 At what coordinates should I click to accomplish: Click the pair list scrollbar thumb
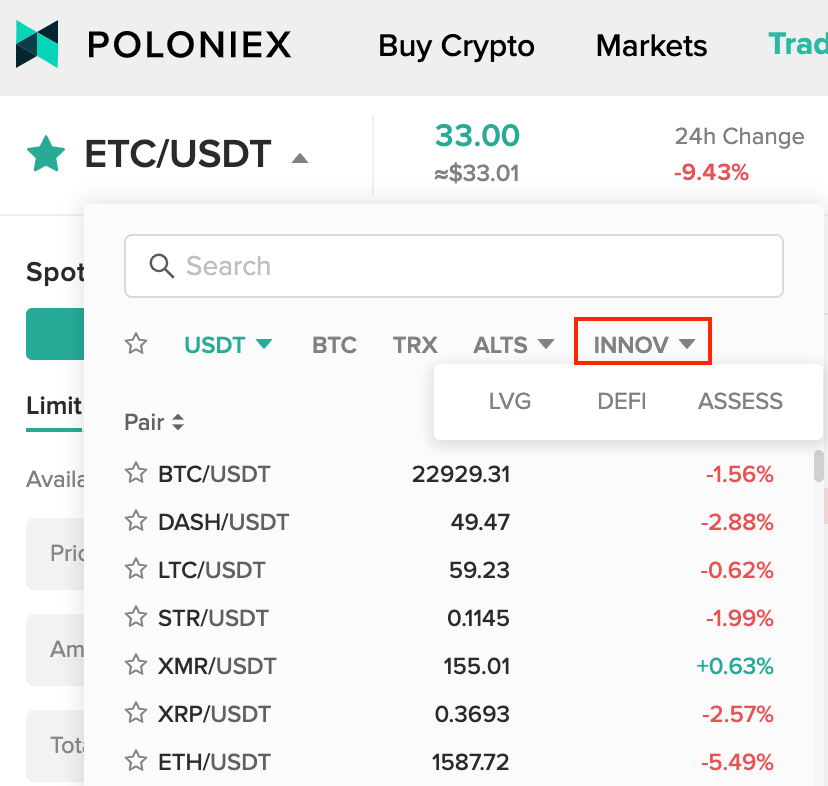tap(819, 466)
